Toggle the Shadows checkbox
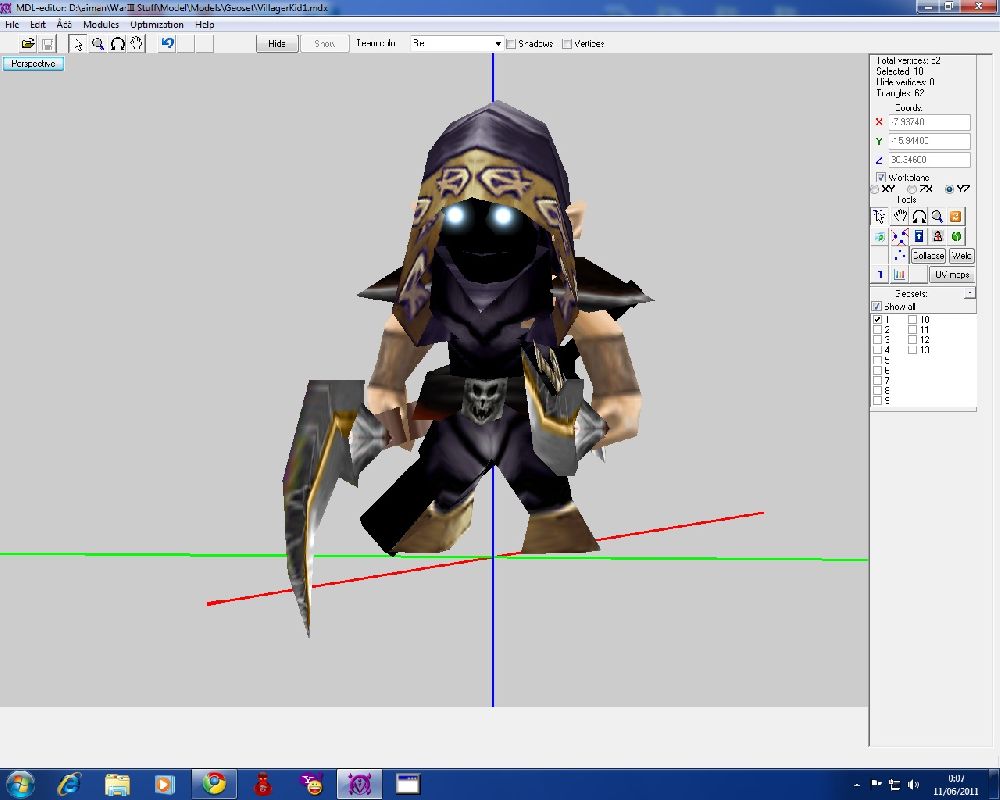The width and height of the screenshot is (1000, 800). pyautogui.click(x=511, y=44)
